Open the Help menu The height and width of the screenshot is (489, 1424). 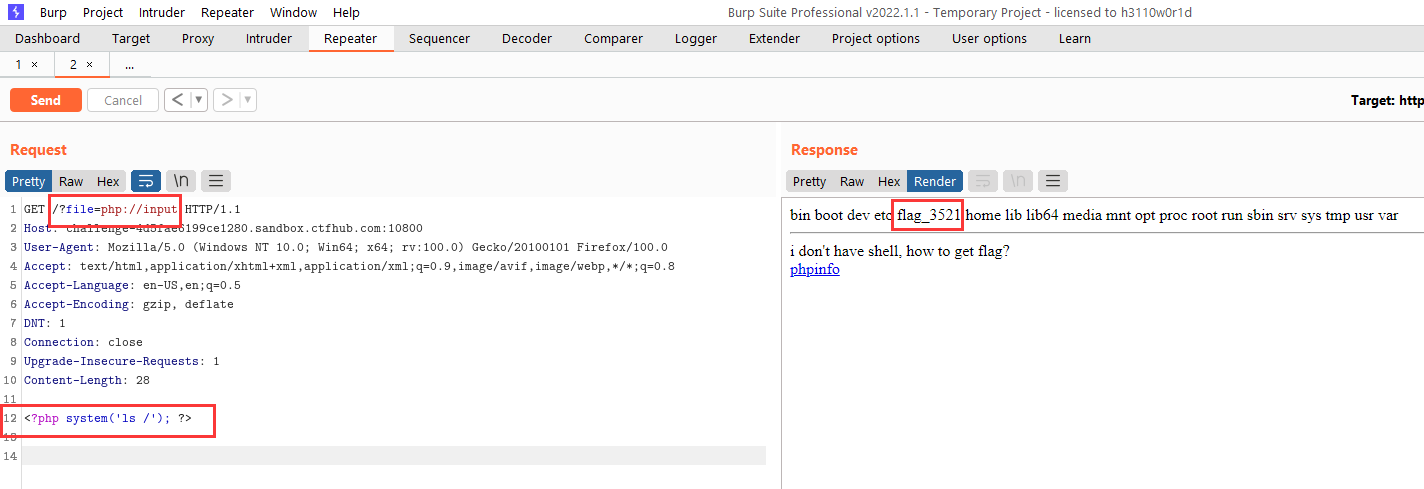pos(346,12)
